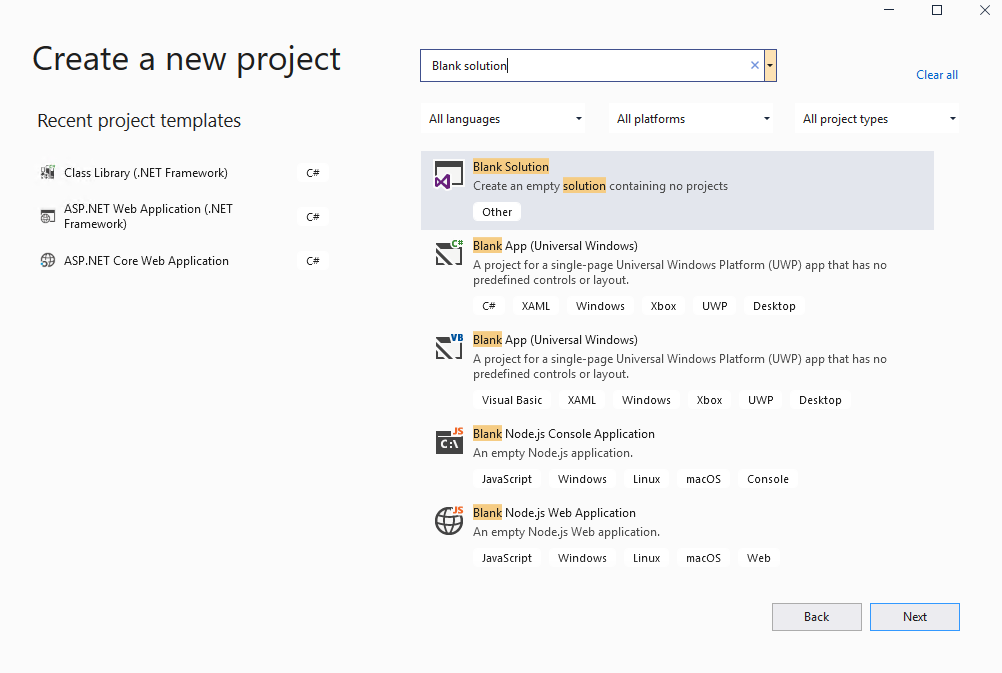Click the Class Library recent template icon
Screen dimensions: 1002x673
[47, 173]
